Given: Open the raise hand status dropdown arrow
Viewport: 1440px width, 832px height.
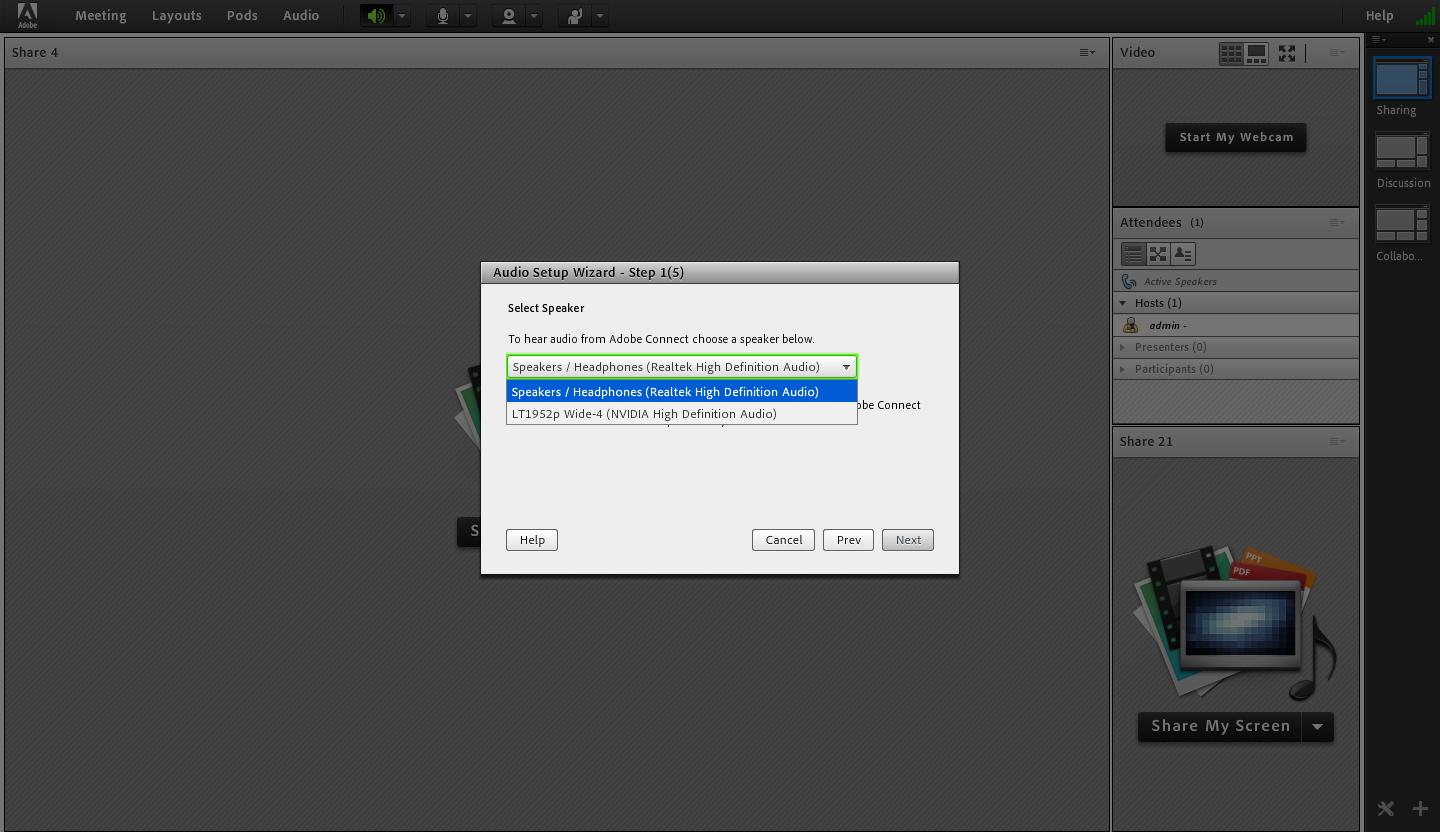Looking at the screenshot, I should point(599,16).
